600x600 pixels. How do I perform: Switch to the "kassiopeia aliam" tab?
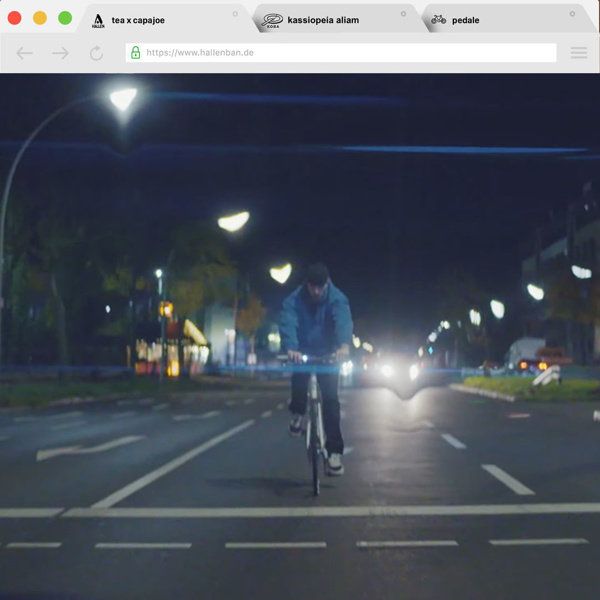pos(322,20)
